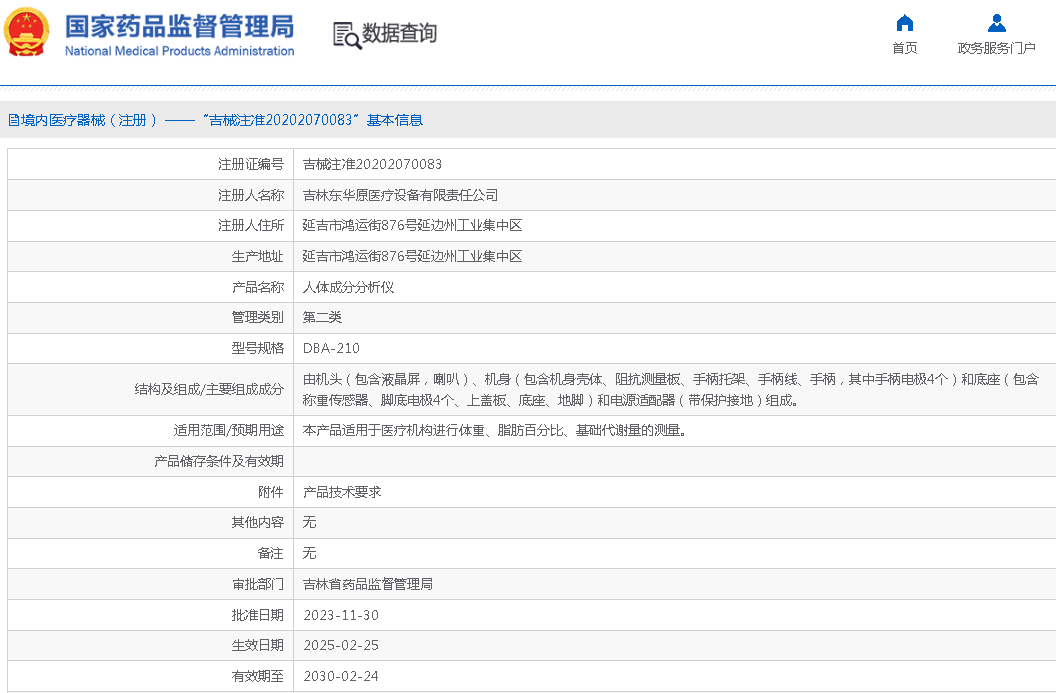Click the 附件 row label
1056x693 pixels.
click(271, 492)
